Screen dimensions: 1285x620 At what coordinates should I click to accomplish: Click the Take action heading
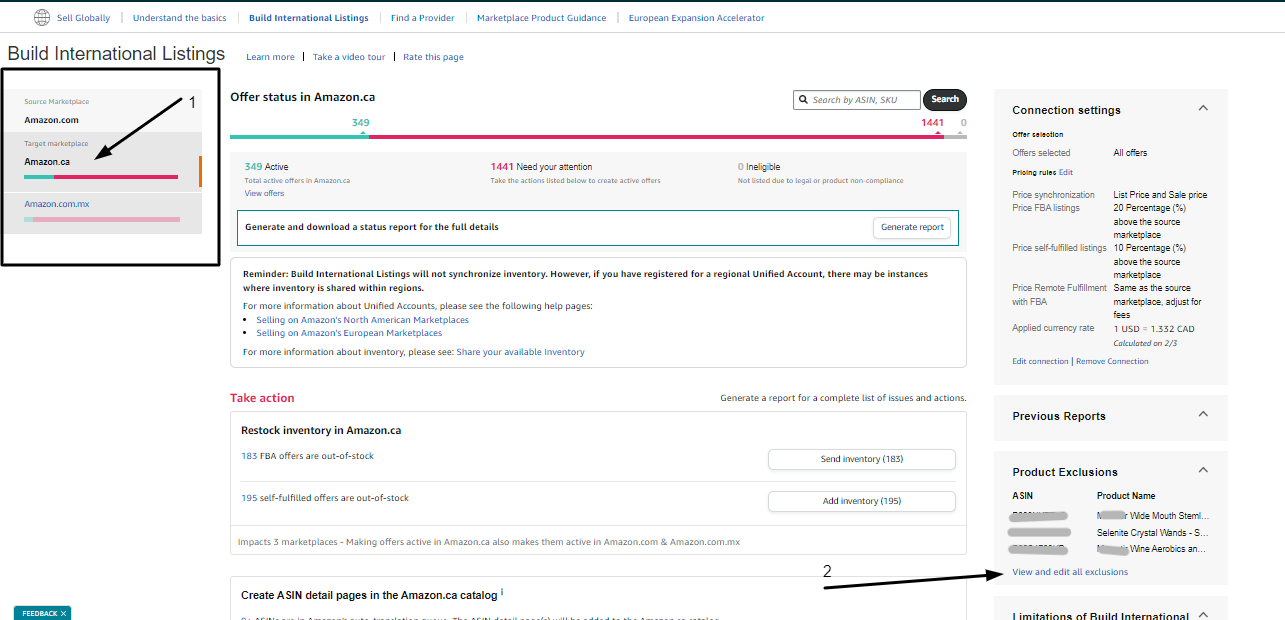tap(262, 398)
